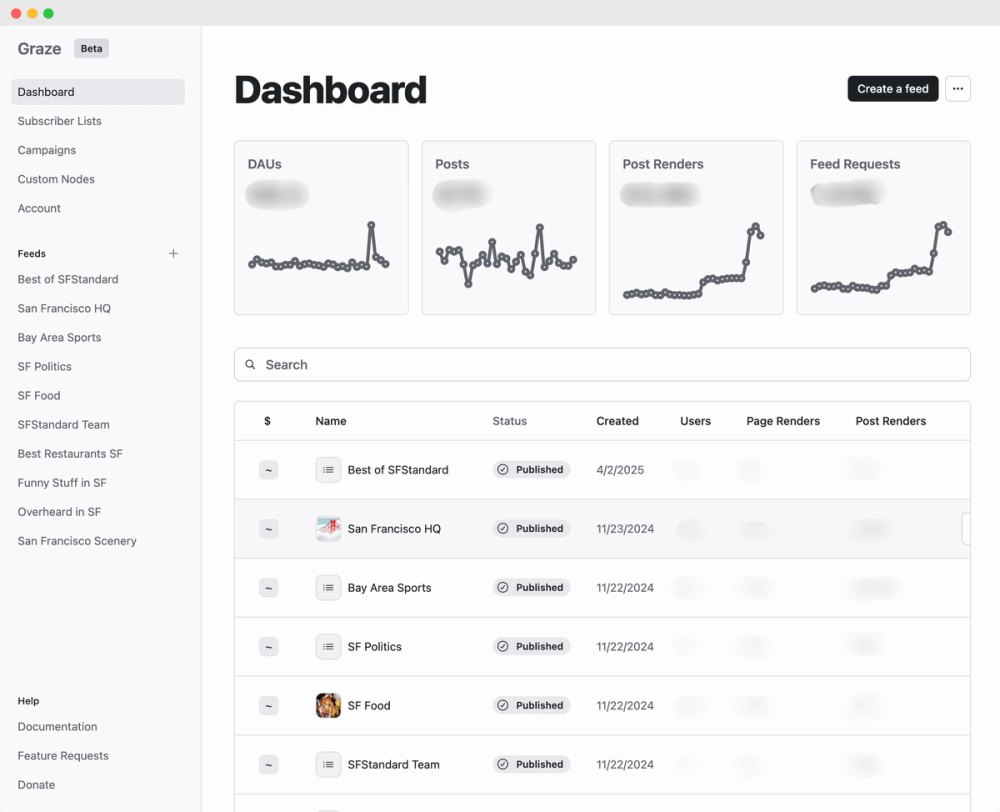Click the SF Food feed thumbnail image

pos(328,705)
